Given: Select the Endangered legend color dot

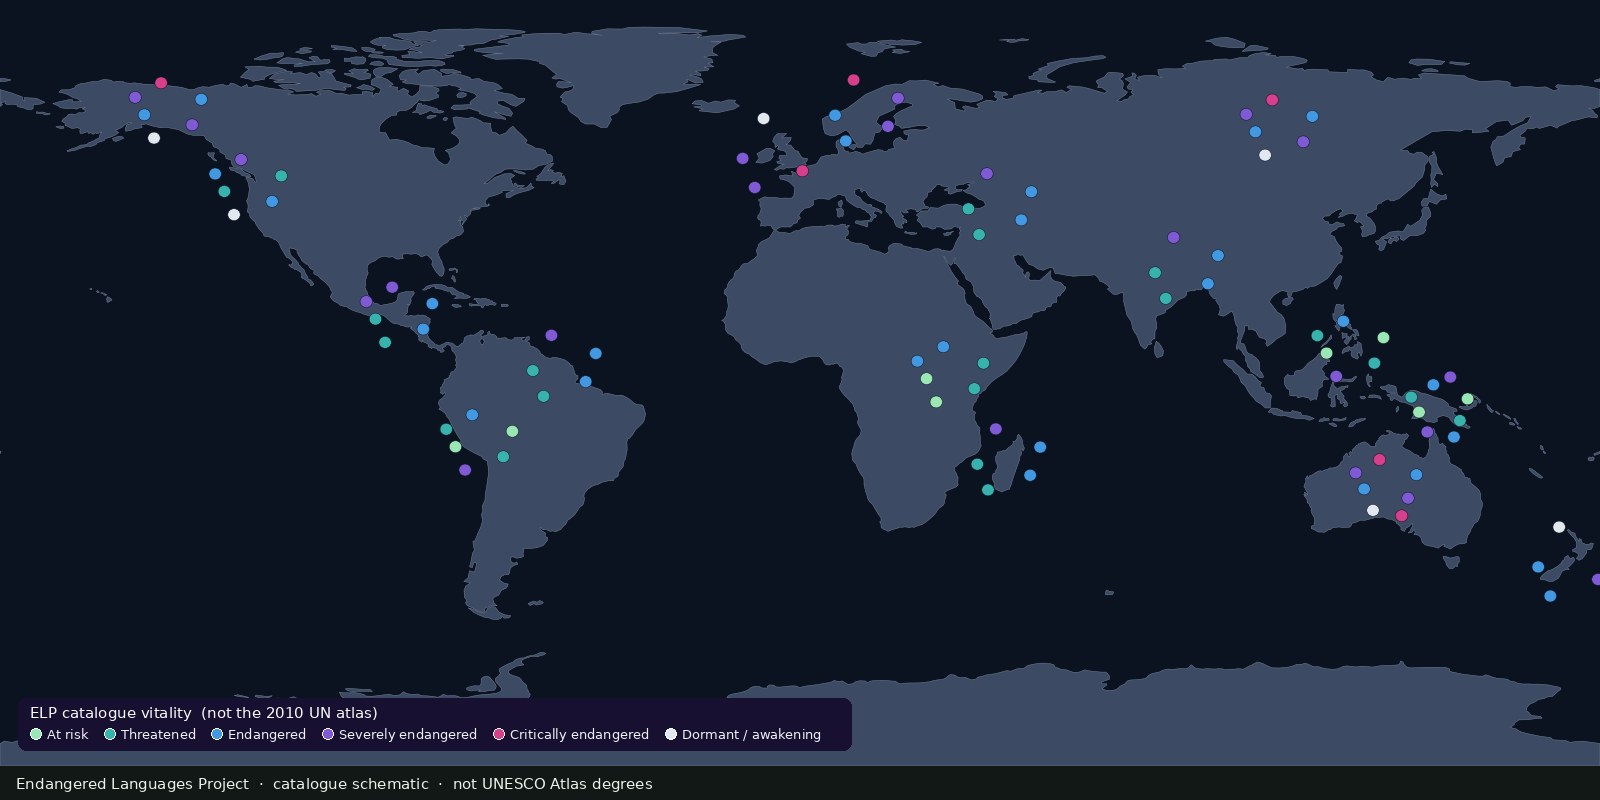Looking at the screenshot, I should (x=217, y=734).
